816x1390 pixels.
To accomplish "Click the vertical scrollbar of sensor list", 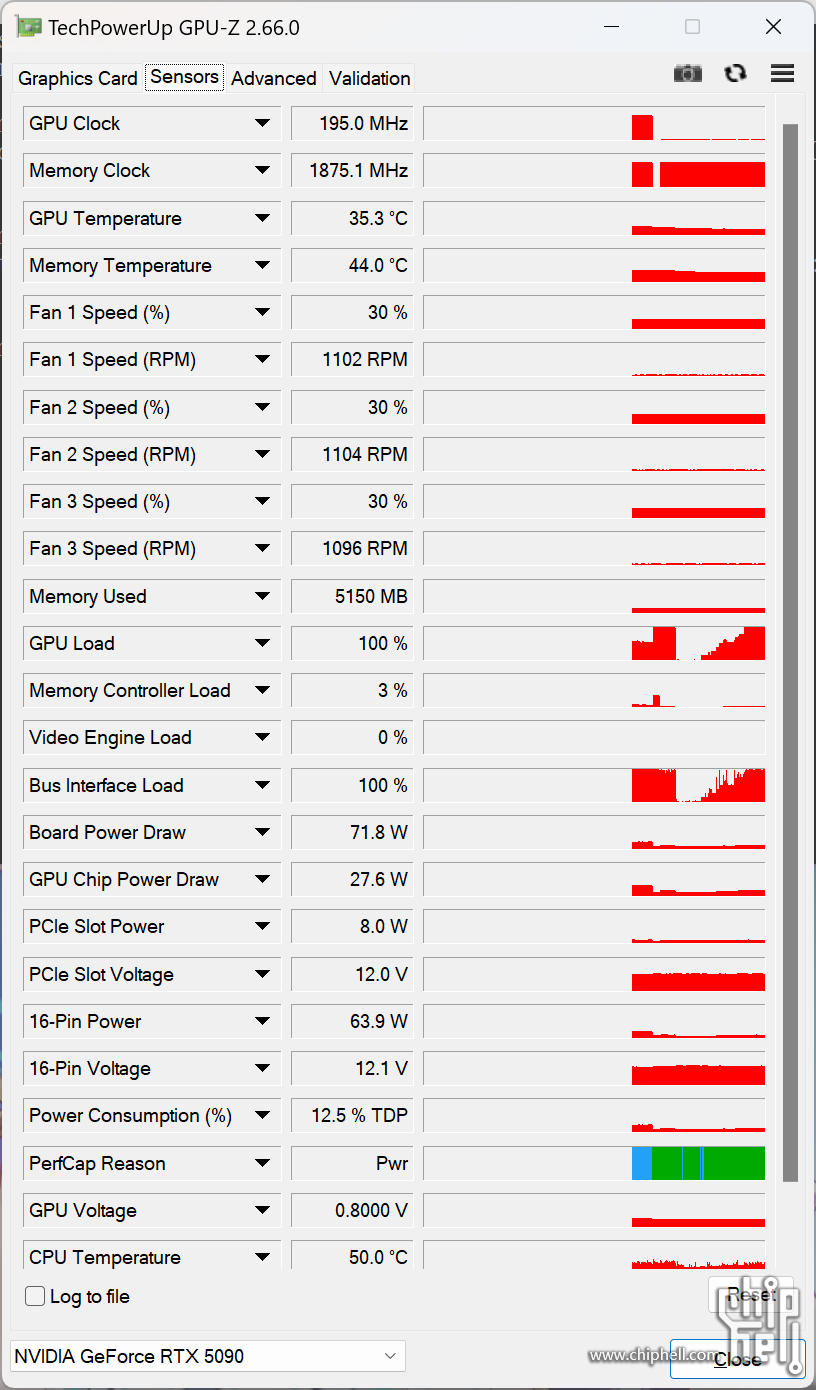I will point(790,650).
